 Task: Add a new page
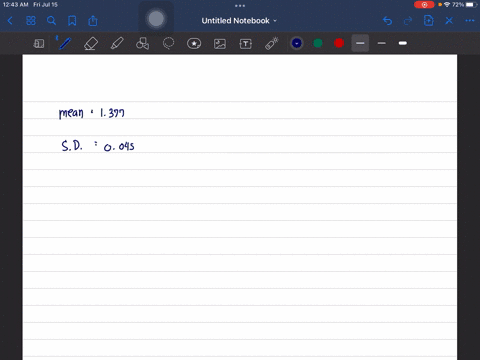pos(428,21)
